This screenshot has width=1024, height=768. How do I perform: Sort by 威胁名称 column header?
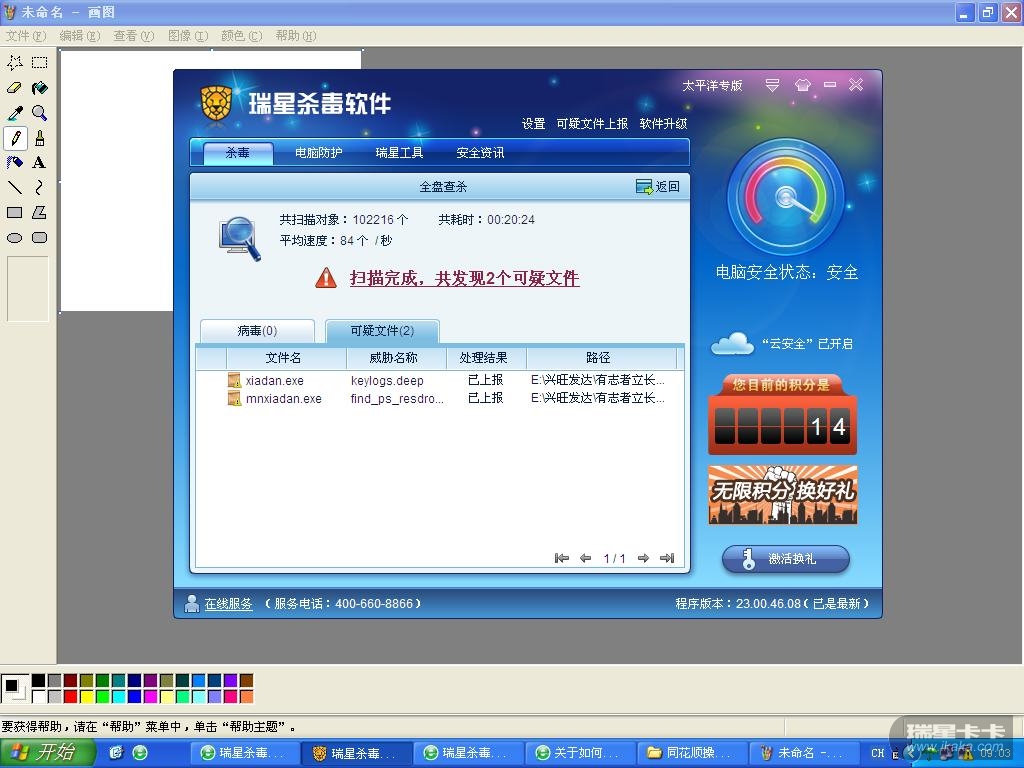pyautogui.click(x=396, y=358)
